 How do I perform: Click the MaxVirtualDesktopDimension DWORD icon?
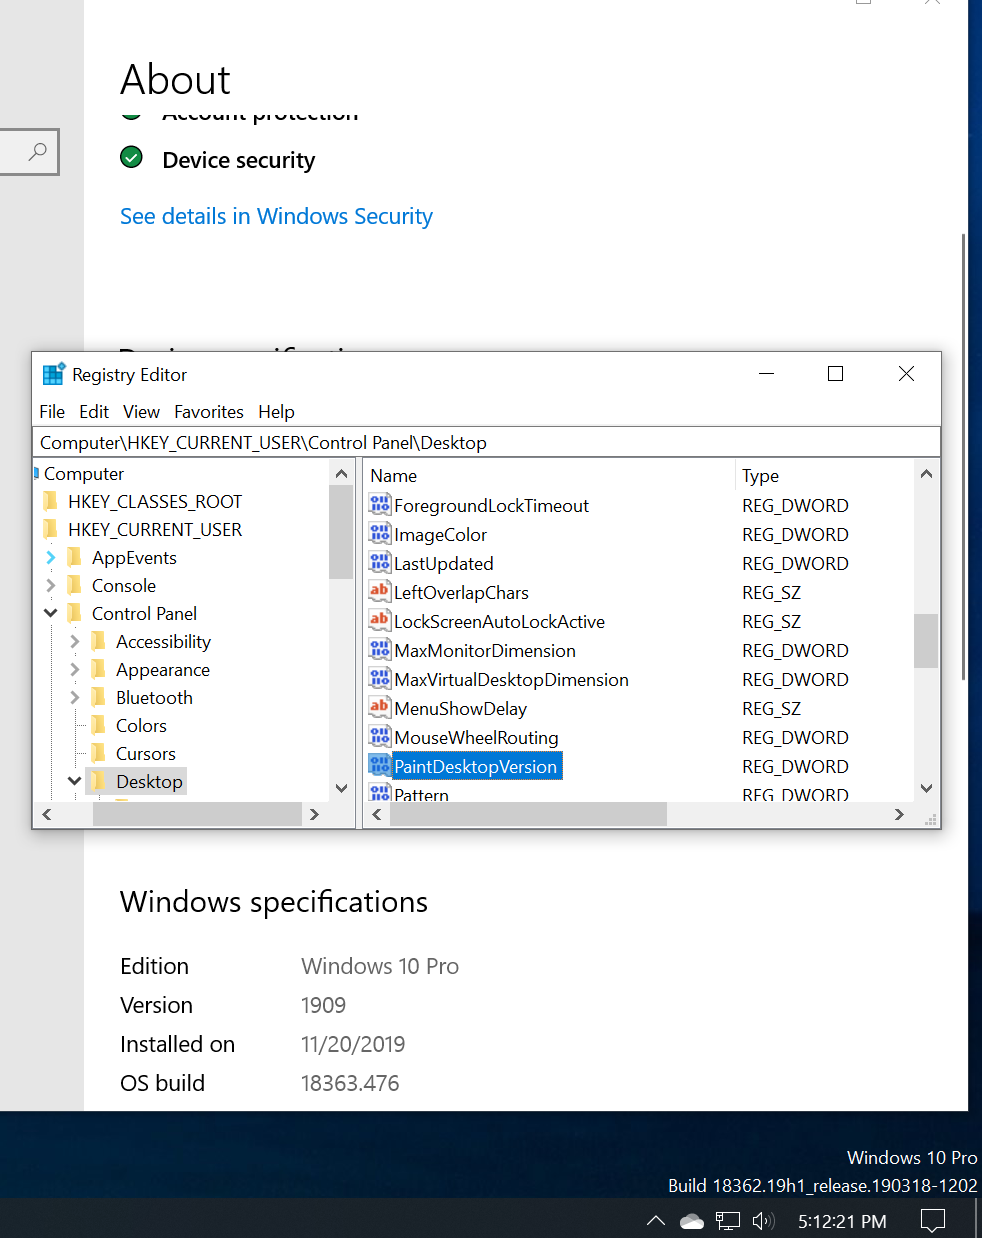click(x=380, y=678)
